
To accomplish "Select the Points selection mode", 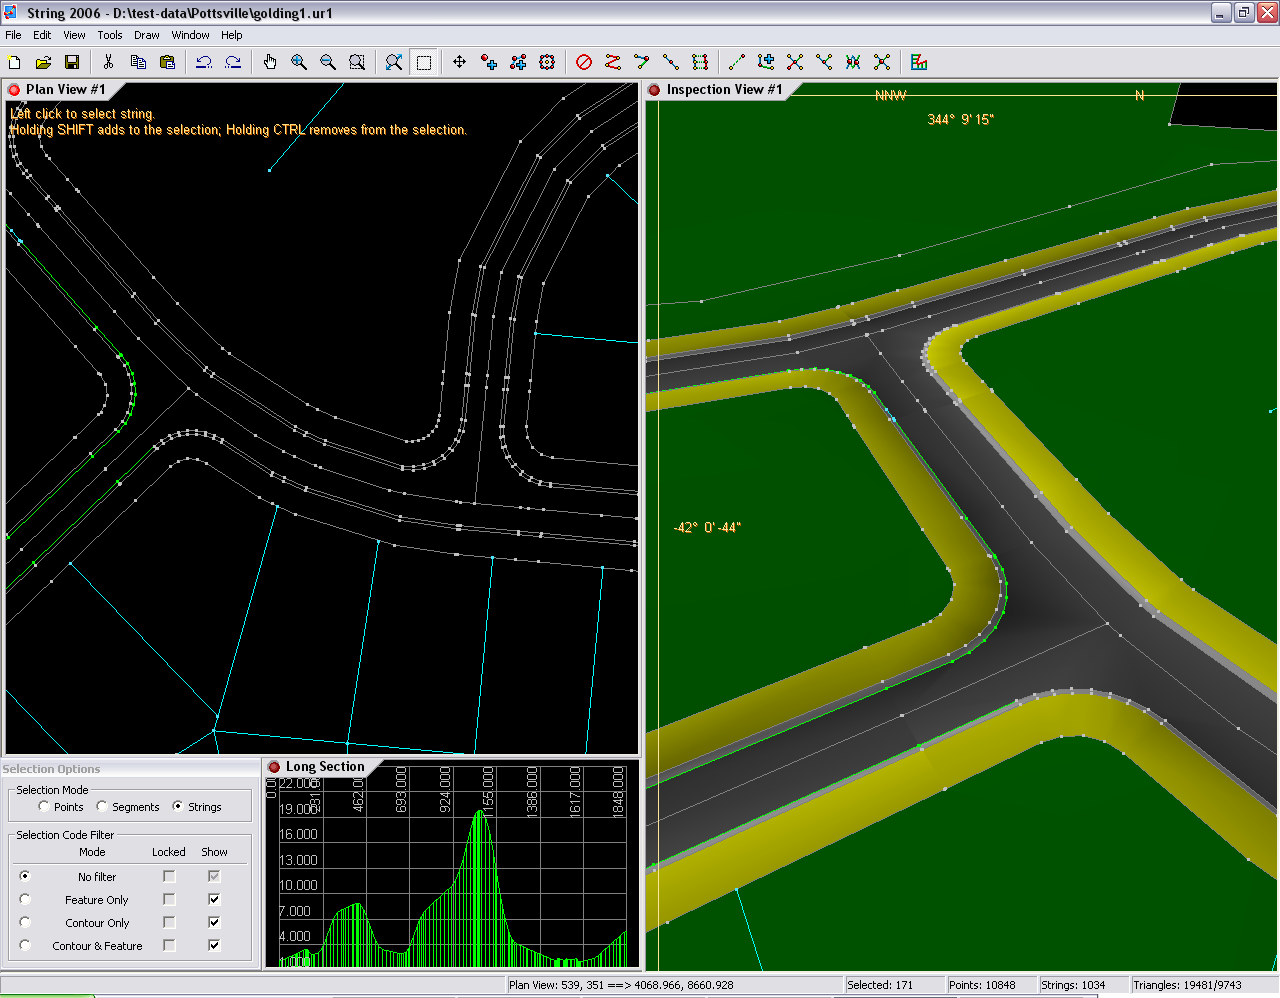I will [44, 807].
